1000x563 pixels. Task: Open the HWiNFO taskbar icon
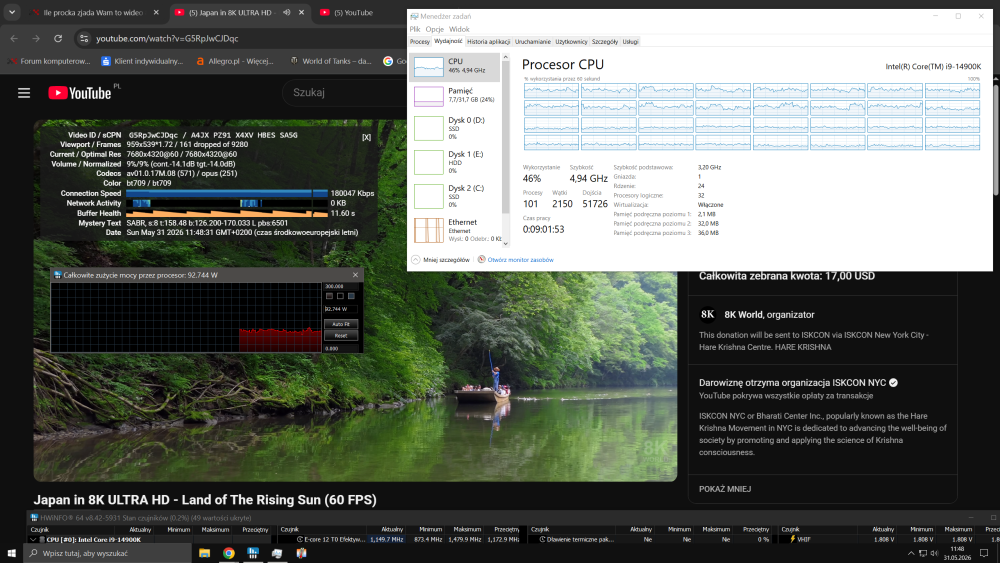(x=253, y=553)
